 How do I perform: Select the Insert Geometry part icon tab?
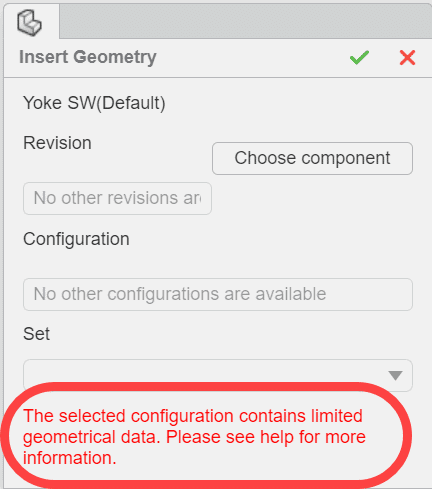(30, 23)
